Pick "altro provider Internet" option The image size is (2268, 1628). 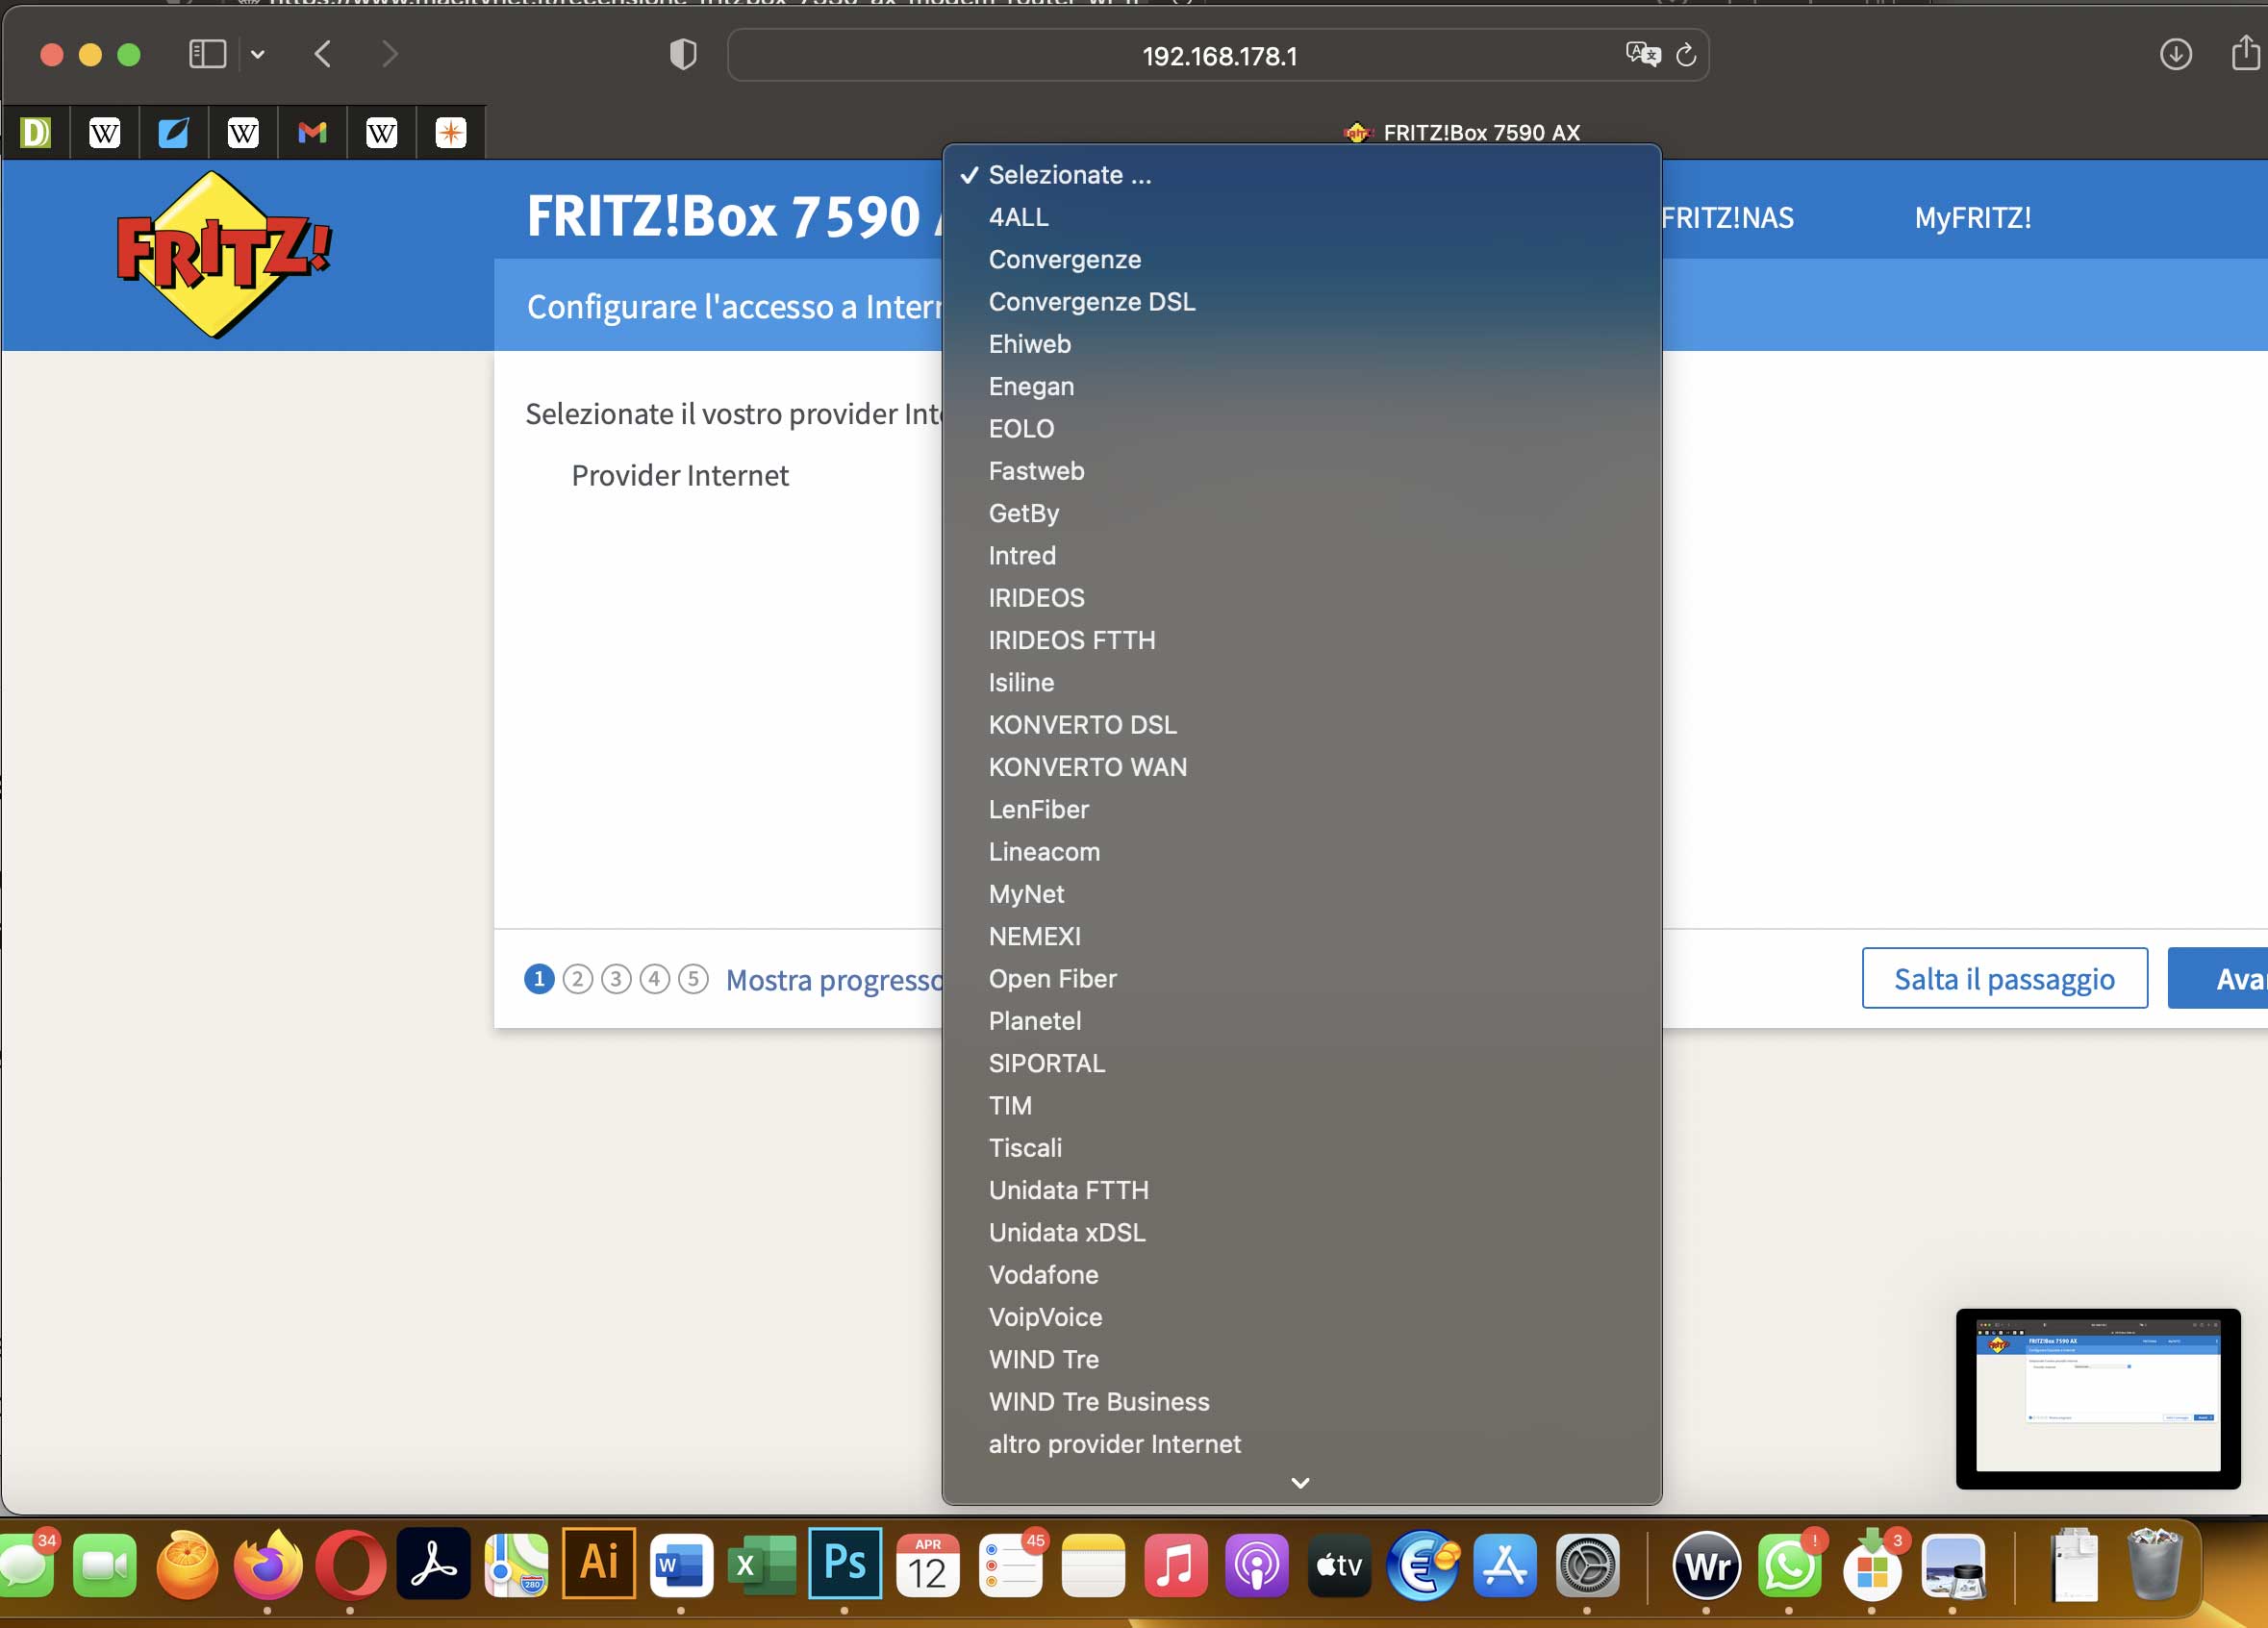coord(1114,1444)
